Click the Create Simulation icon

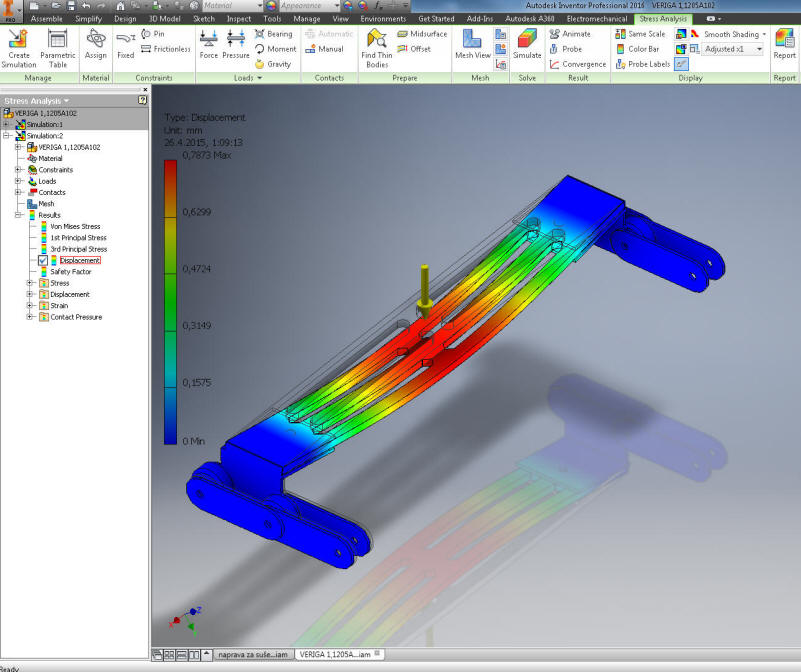[18, 46]
